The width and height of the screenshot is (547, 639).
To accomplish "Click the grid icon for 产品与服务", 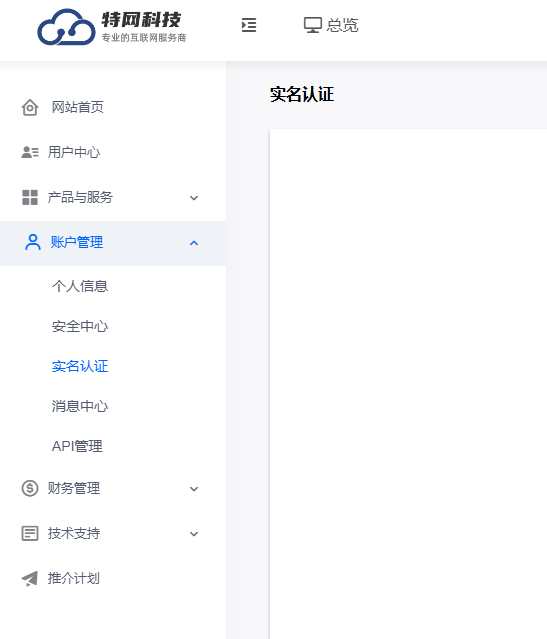I will [30, 197].
